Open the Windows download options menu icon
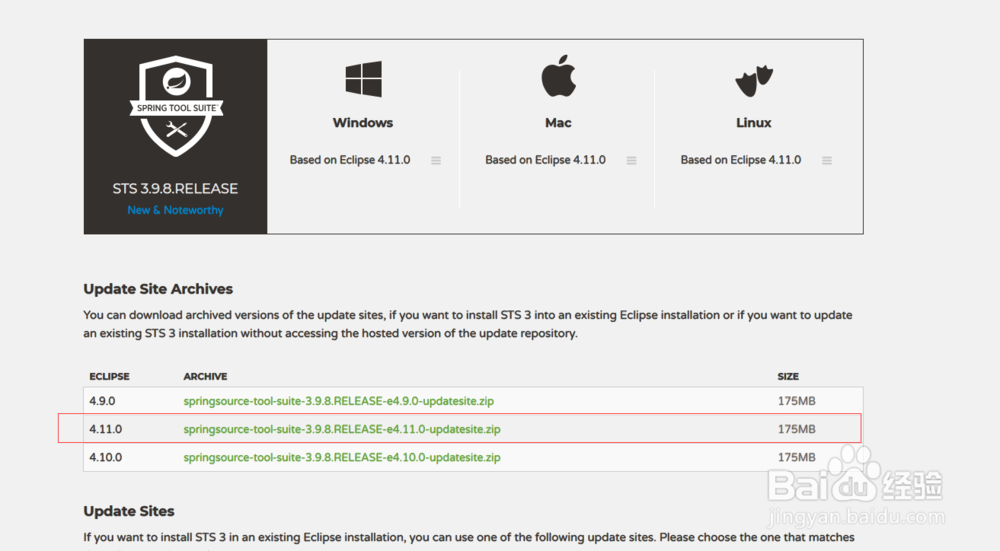This screenshot has height=551, width=1000. point(436,160)
